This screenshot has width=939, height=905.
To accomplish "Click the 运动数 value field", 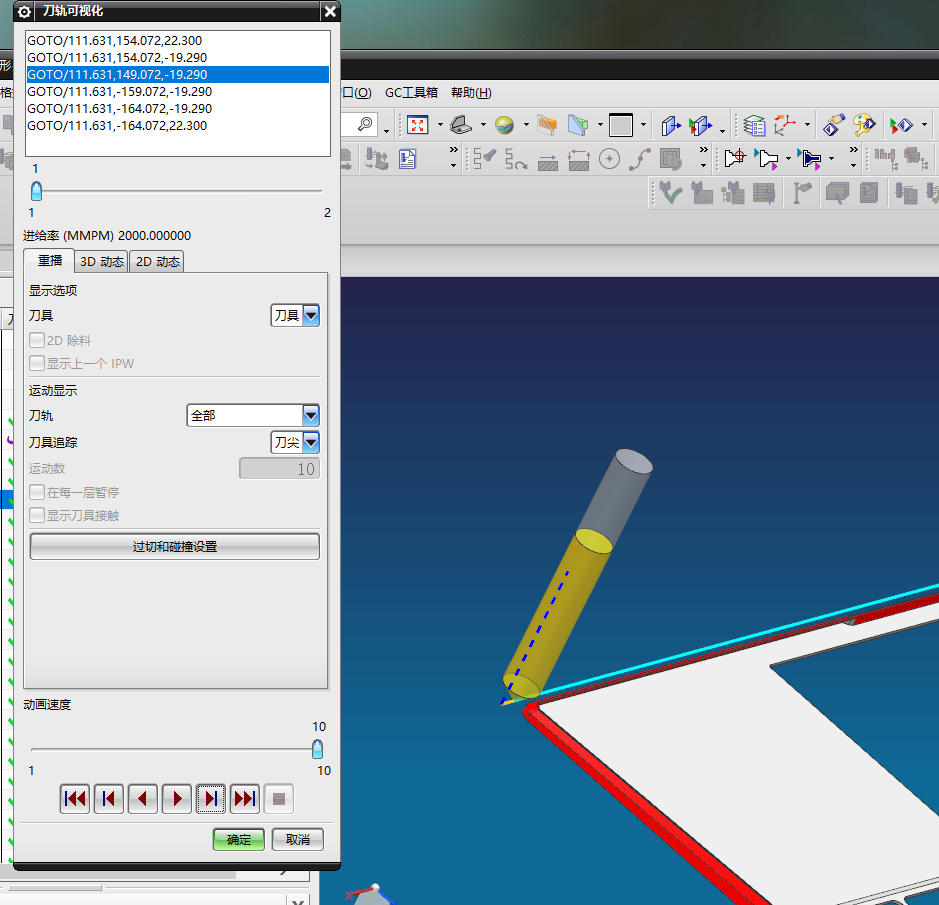I will tap(280, 468).
